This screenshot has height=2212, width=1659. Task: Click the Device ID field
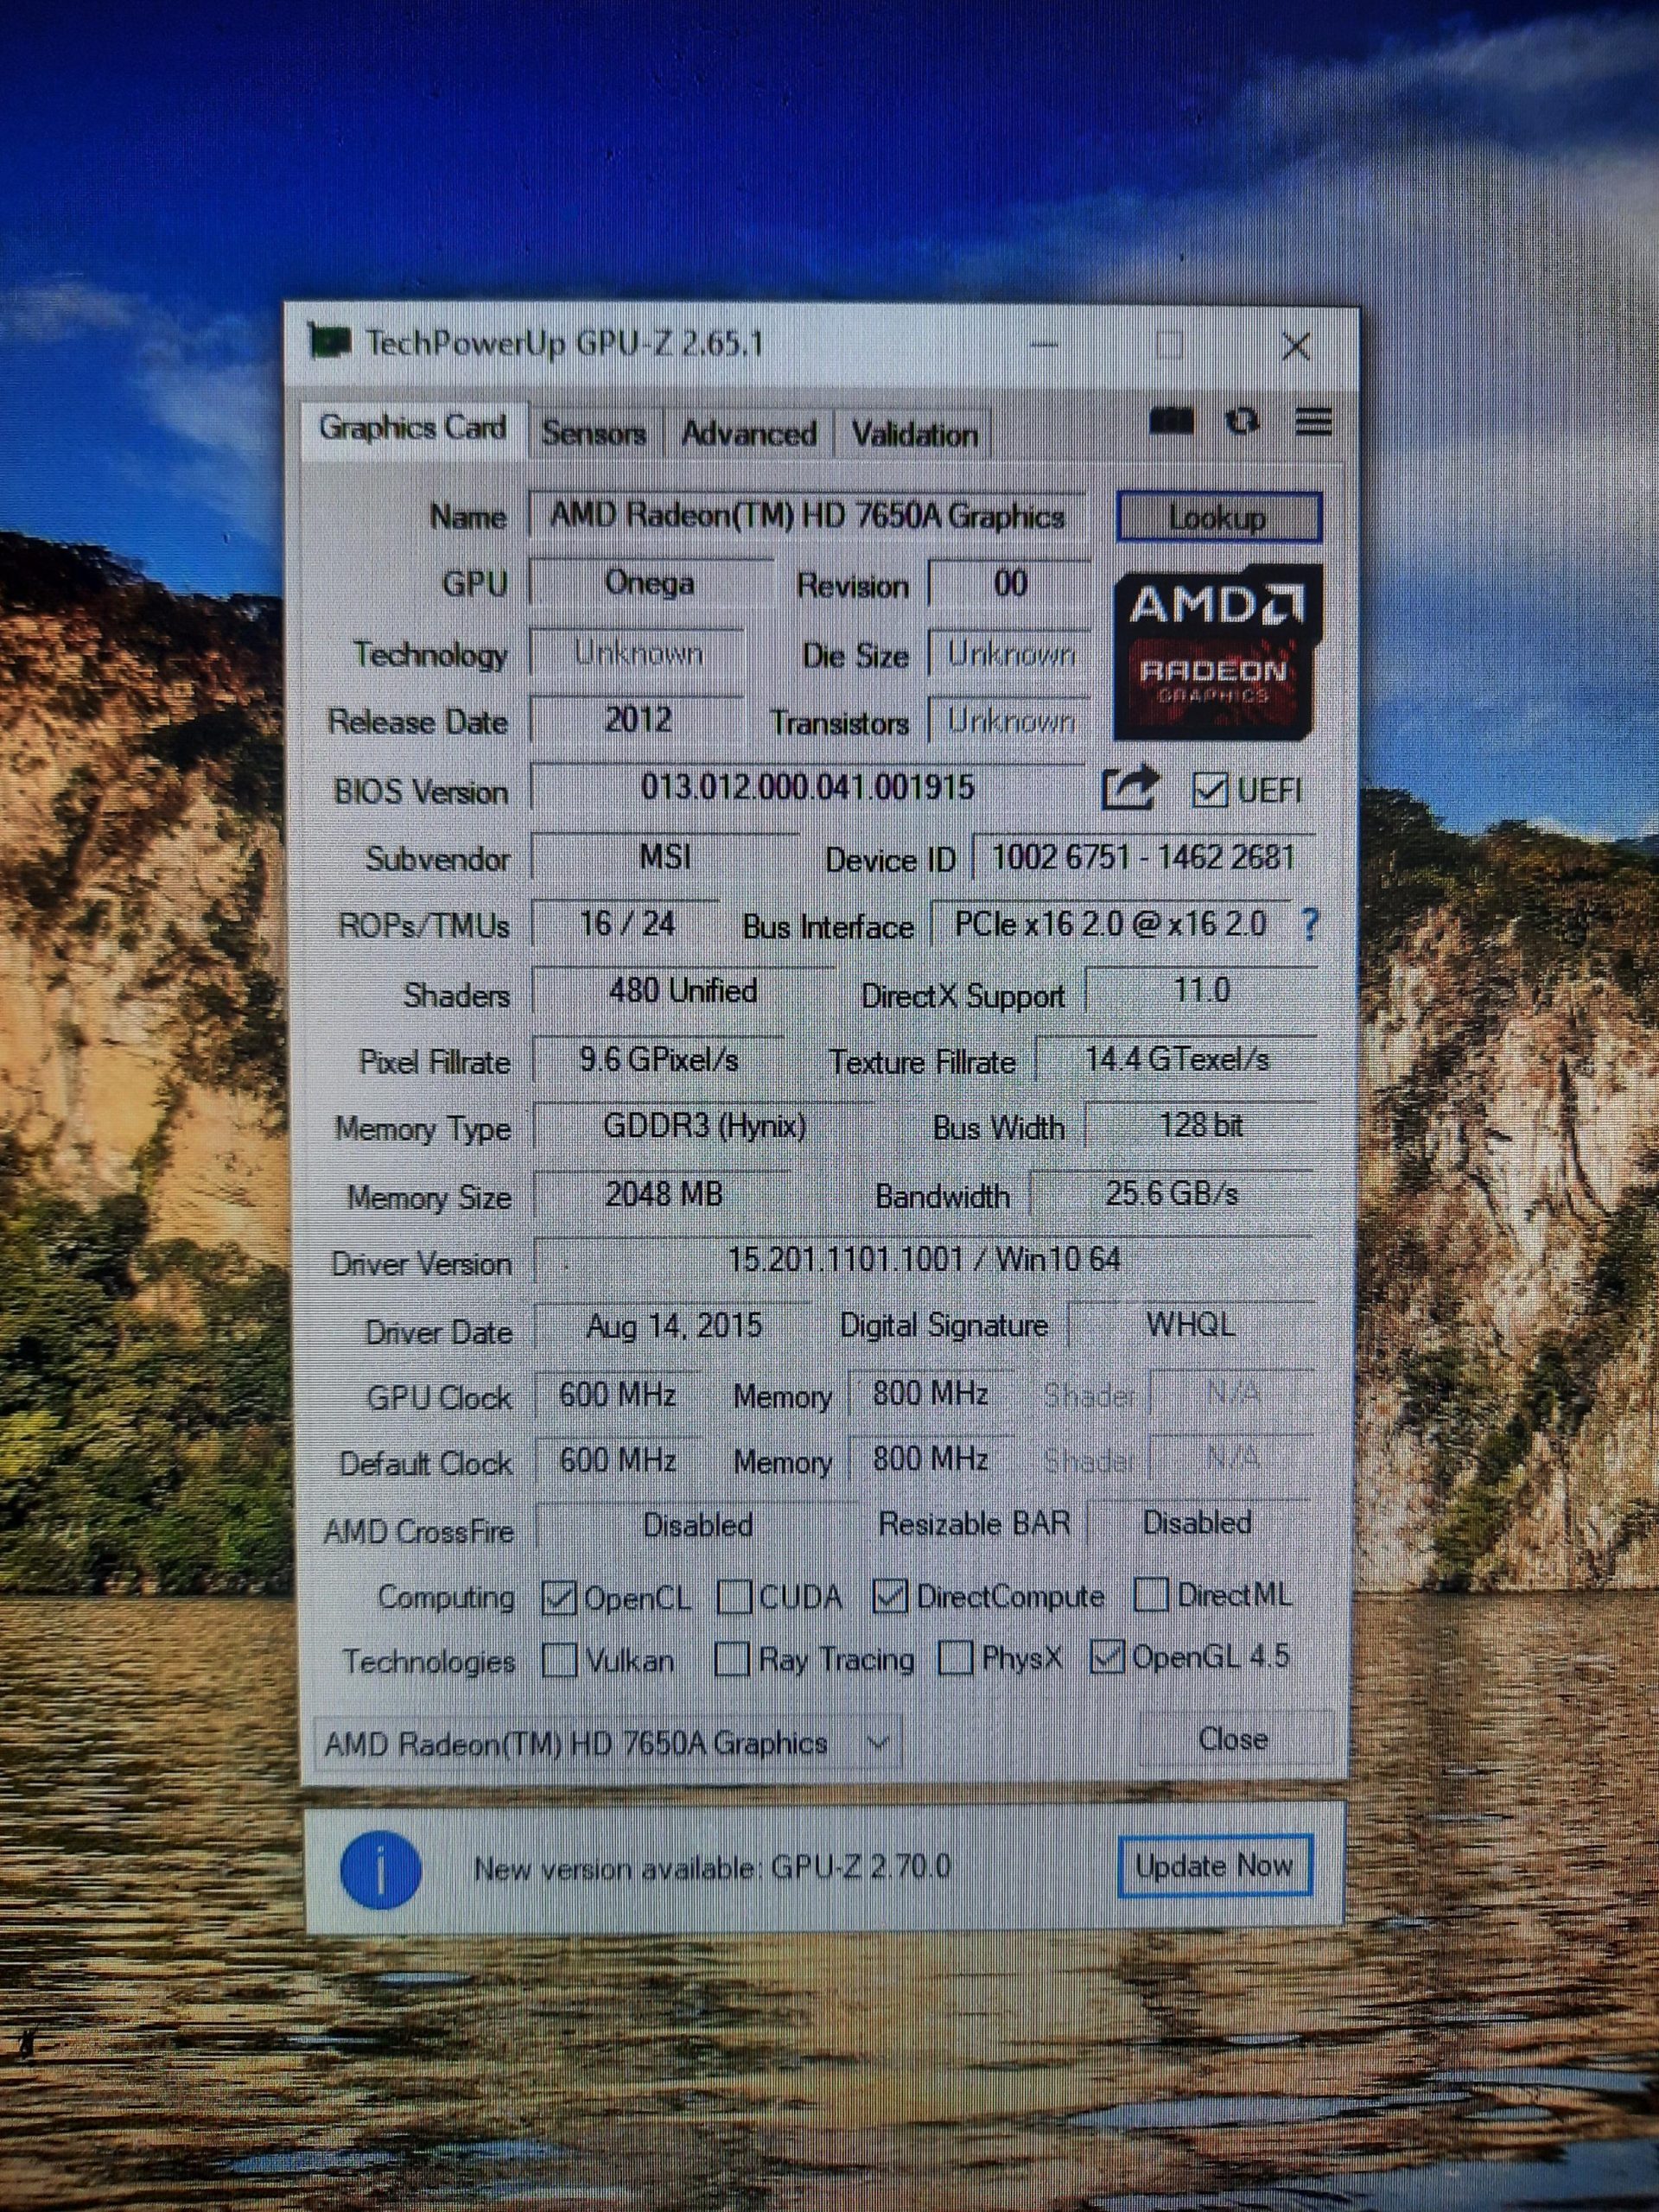click(1143, 857)
